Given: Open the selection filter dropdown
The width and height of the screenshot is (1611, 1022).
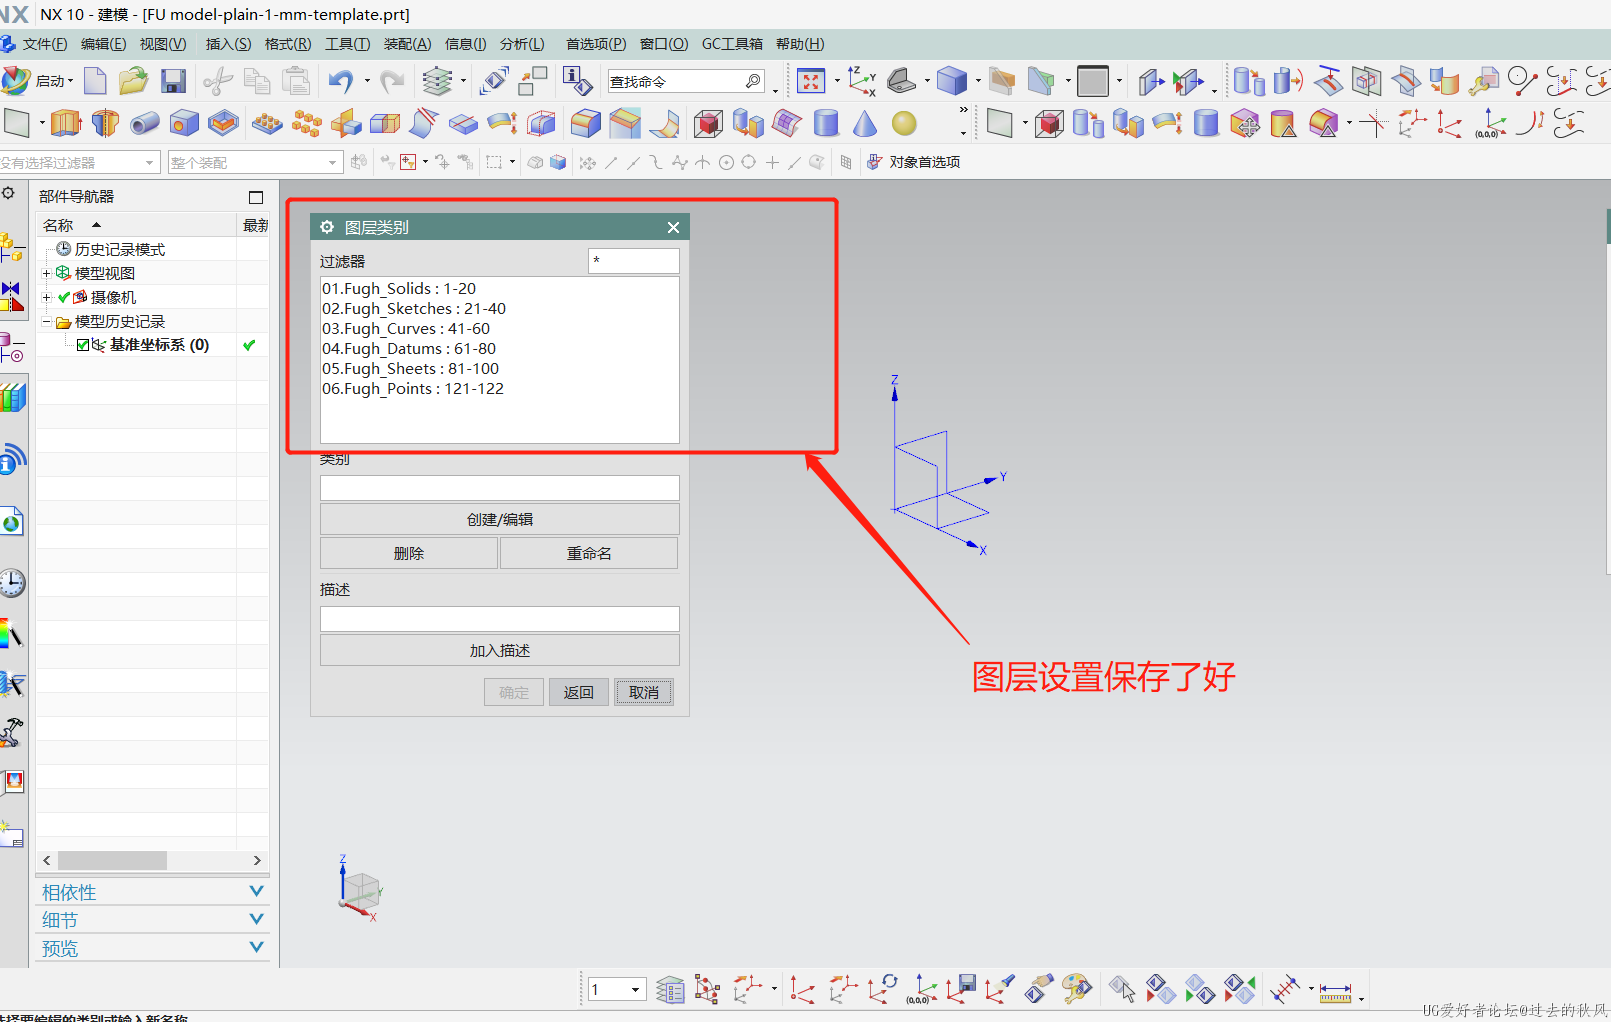Looking at the screenshot, I should [79, 162].
